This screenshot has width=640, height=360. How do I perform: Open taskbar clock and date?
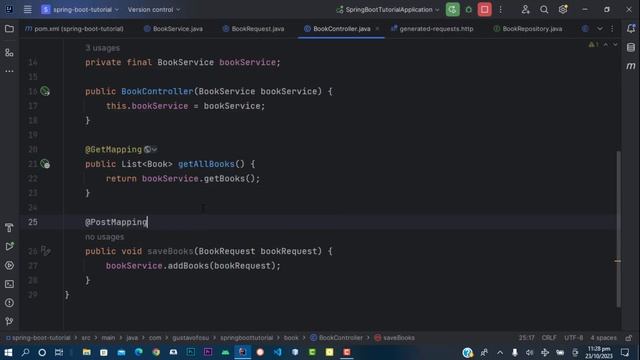(599, 352)
